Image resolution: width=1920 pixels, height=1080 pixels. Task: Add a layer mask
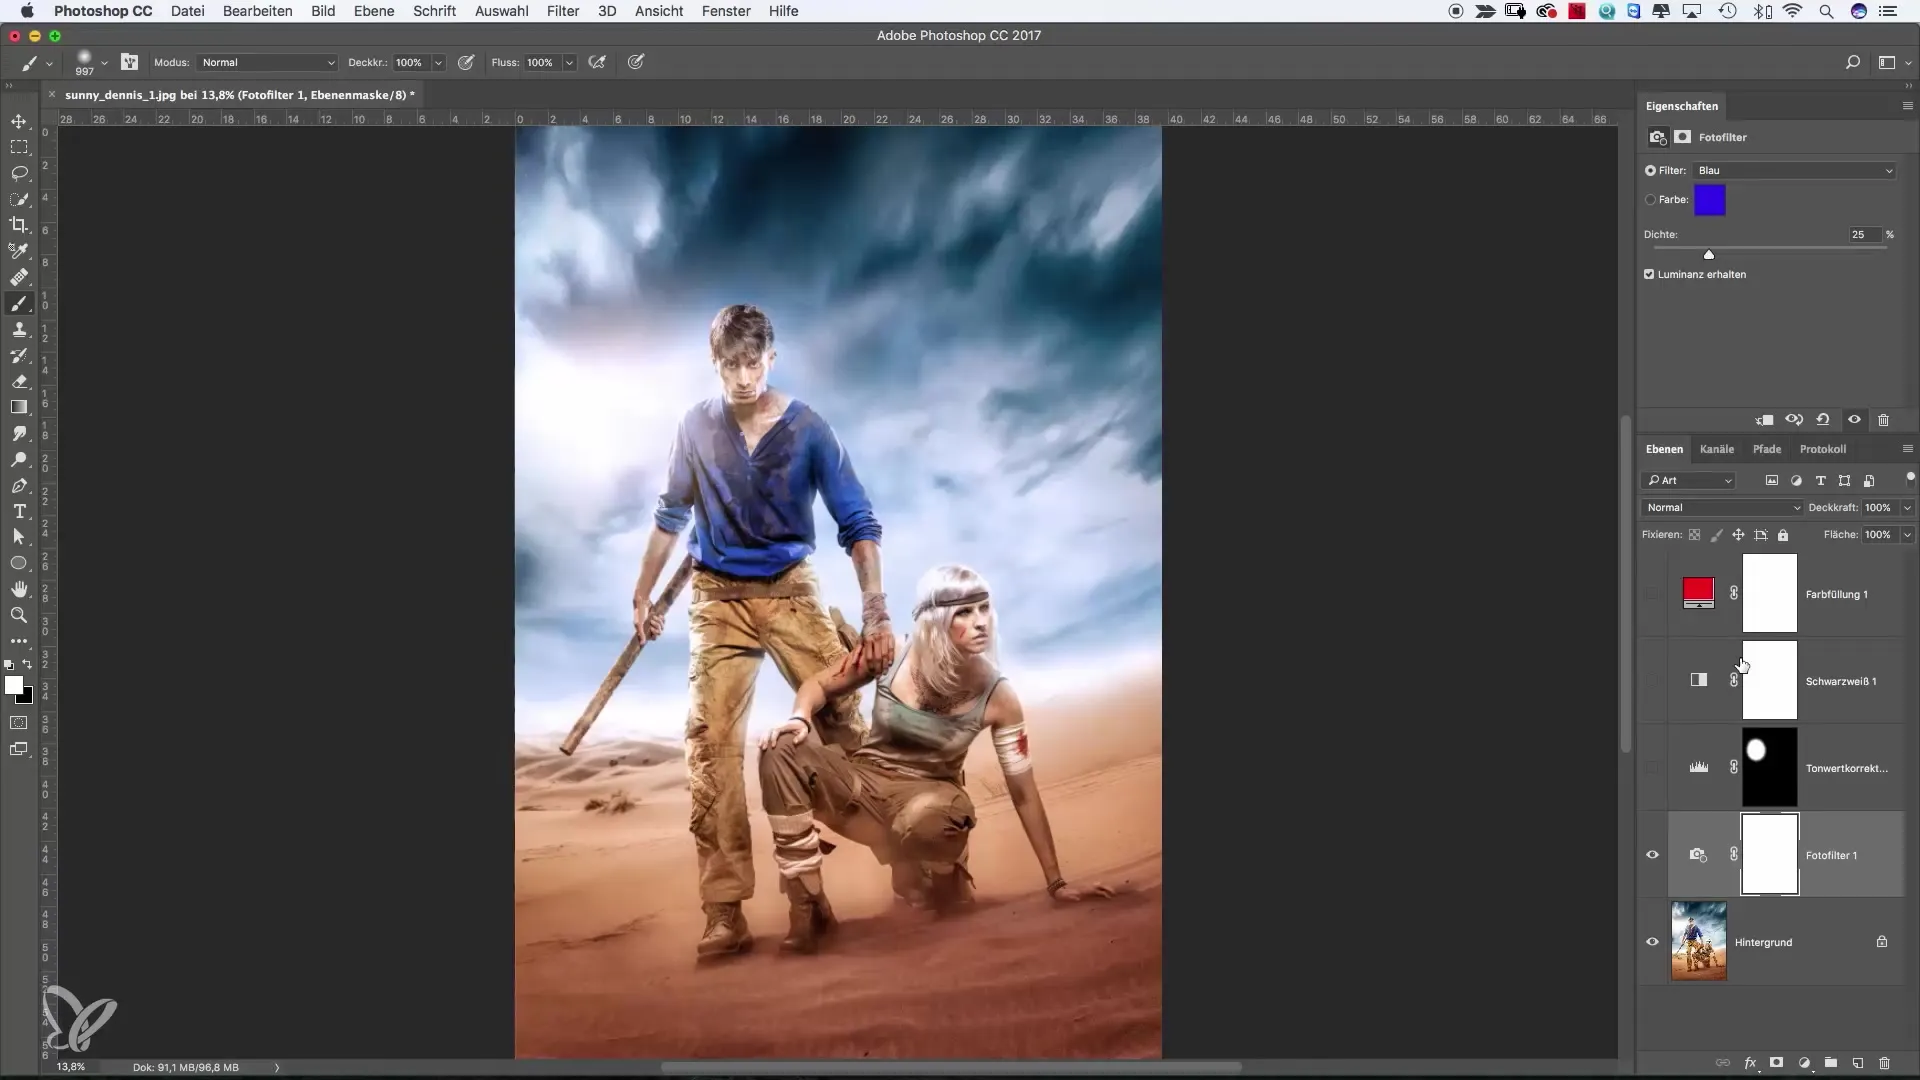coord(1777,1063)
